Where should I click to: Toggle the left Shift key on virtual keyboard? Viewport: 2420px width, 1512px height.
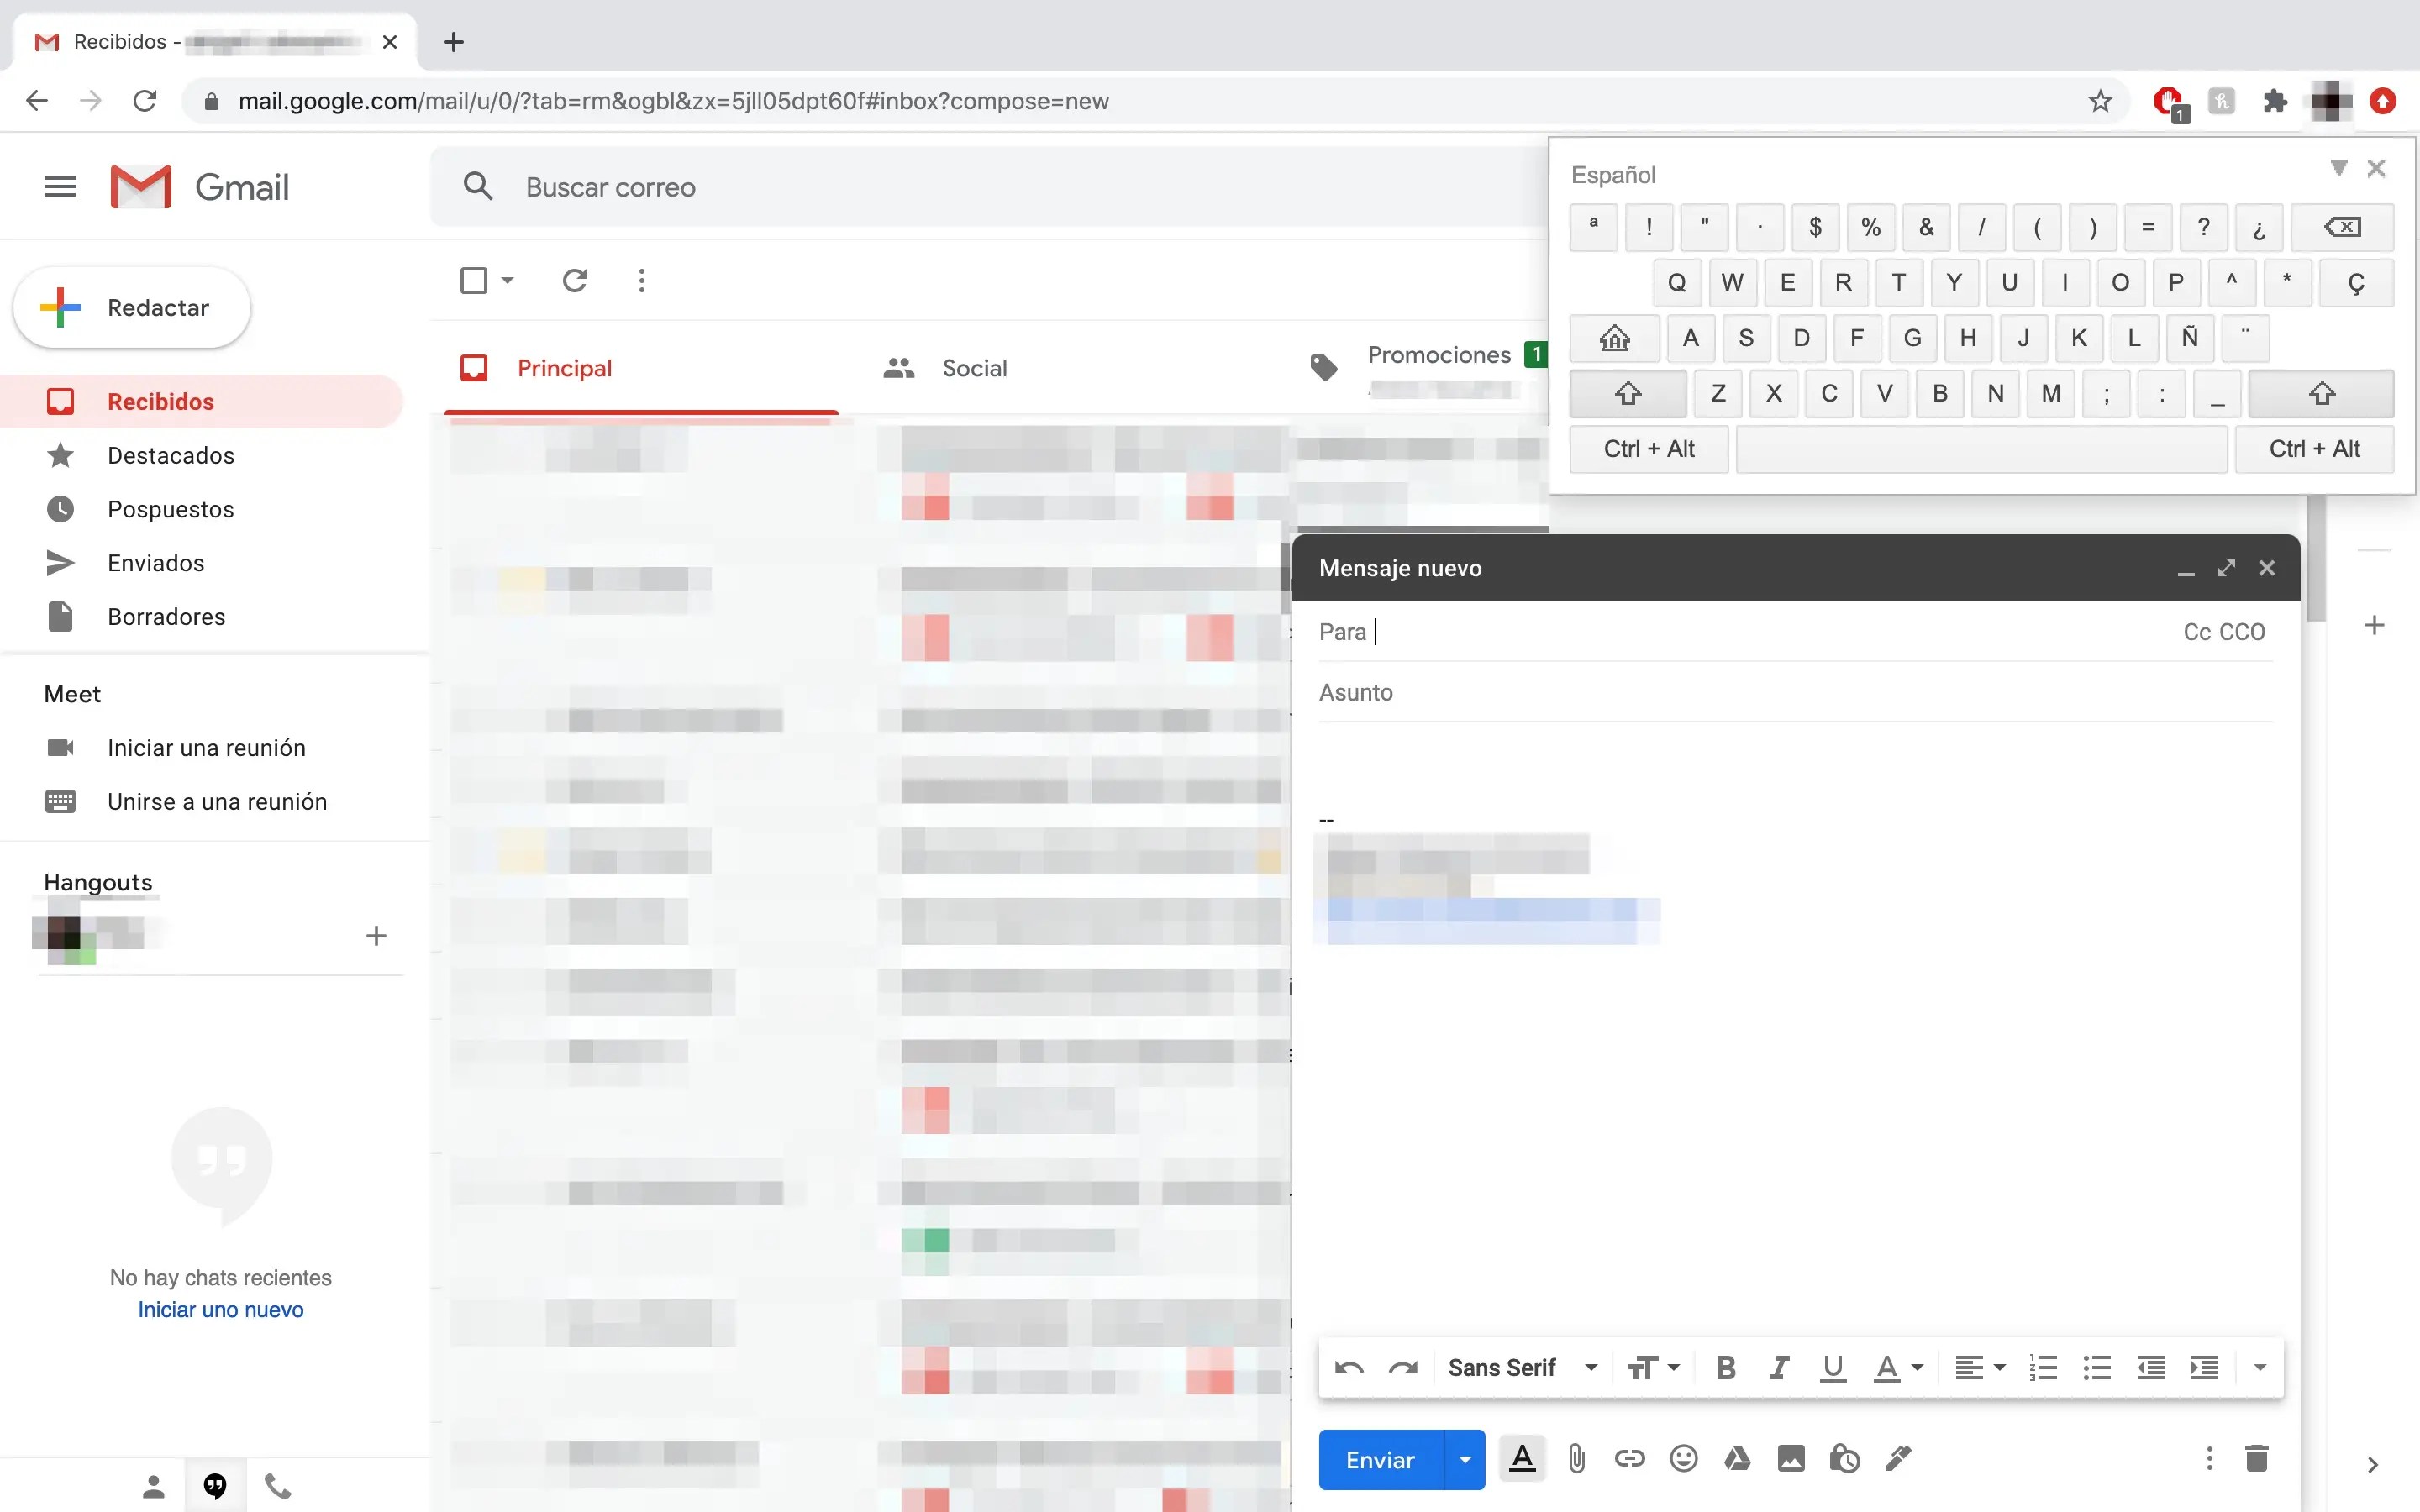(x=1628, y=394)
